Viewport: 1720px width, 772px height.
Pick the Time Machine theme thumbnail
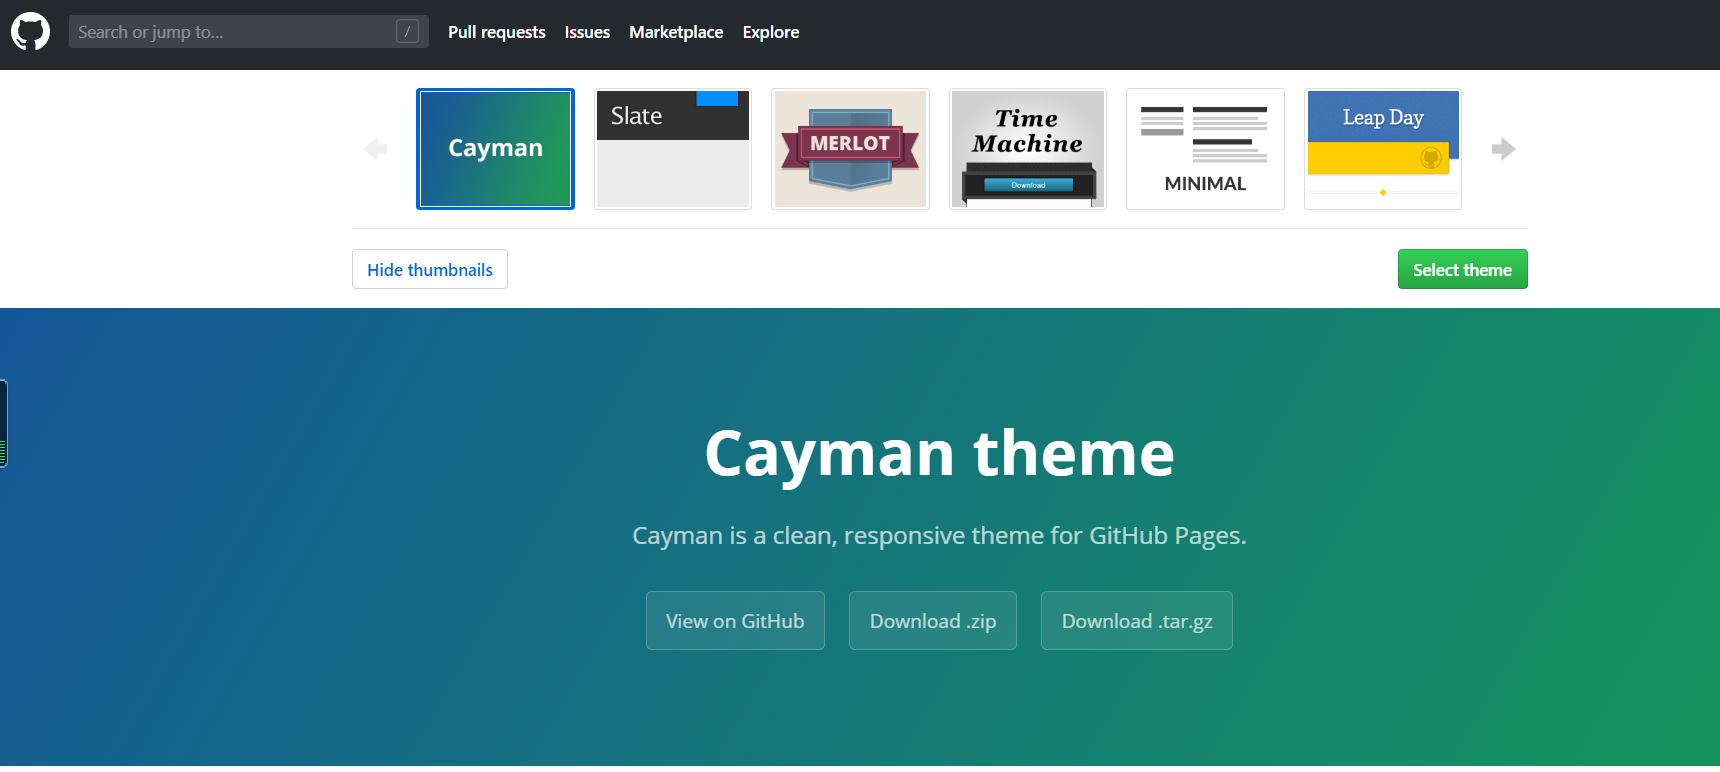(x=1028, y=149)
